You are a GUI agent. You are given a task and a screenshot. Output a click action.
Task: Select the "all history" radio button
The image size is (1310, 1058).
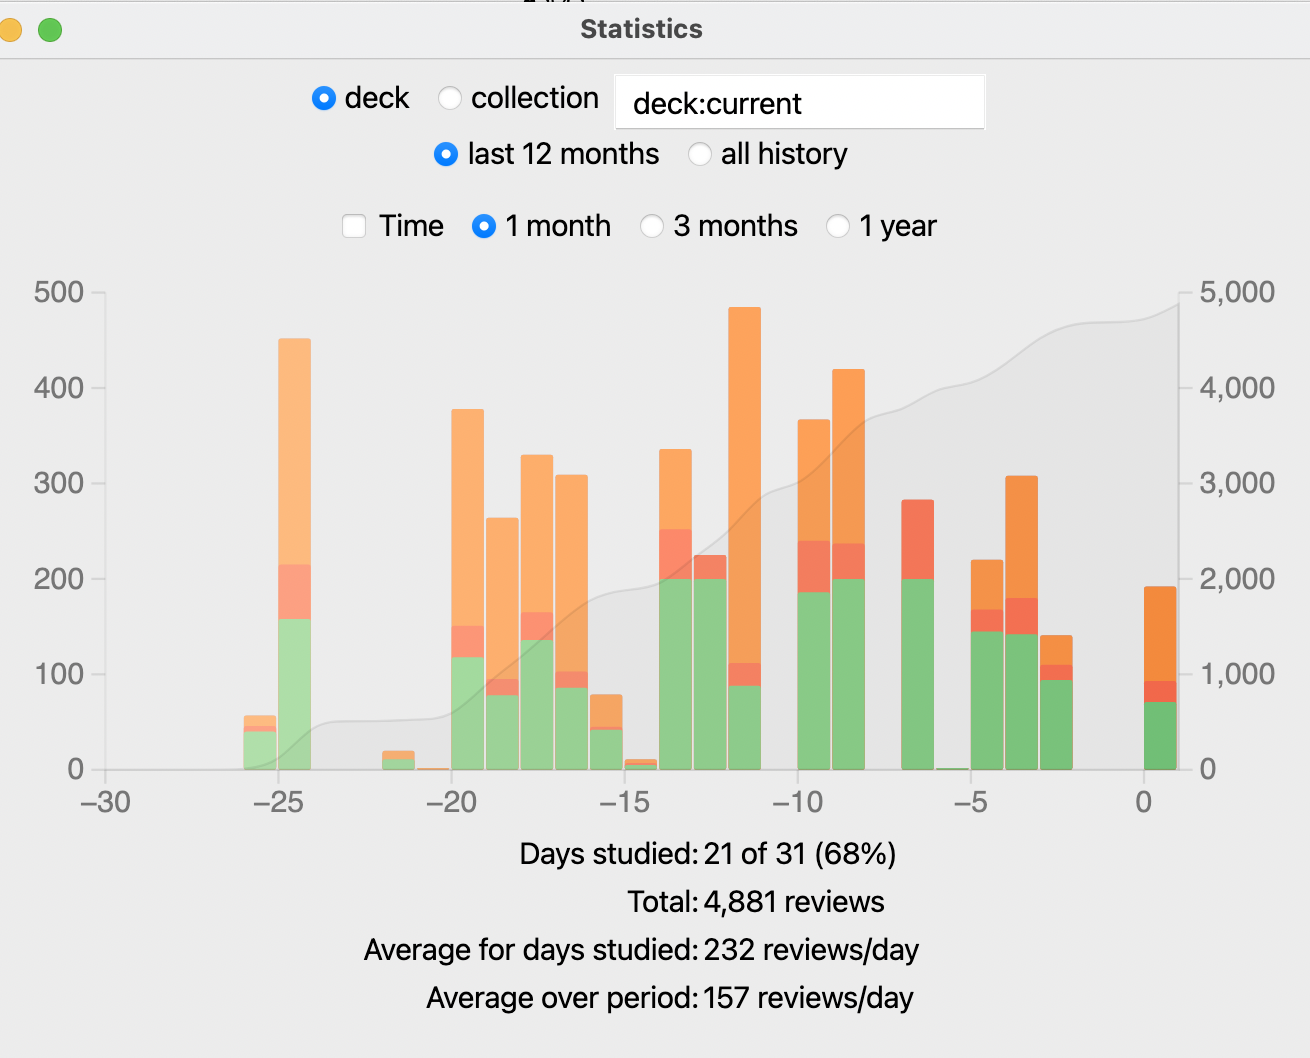[x=700, y=154]
